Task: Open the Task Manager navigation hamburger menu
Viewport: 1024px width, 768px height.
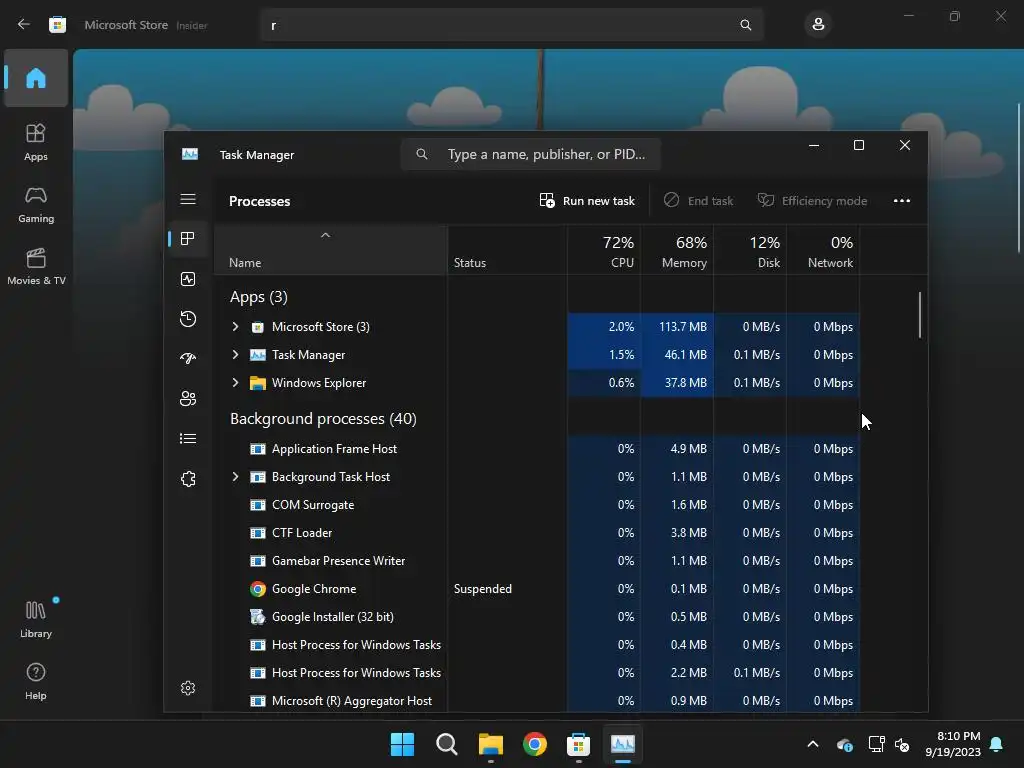Action: click(x=187, y=199)
